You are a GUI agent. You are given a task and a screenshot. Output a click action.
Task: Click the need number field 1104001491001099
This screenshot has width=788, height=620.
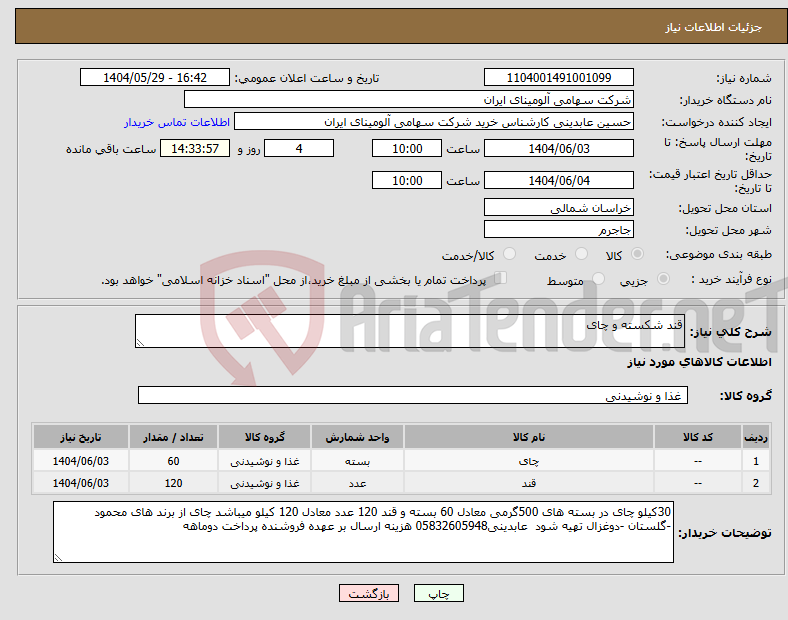click(558, 77)
